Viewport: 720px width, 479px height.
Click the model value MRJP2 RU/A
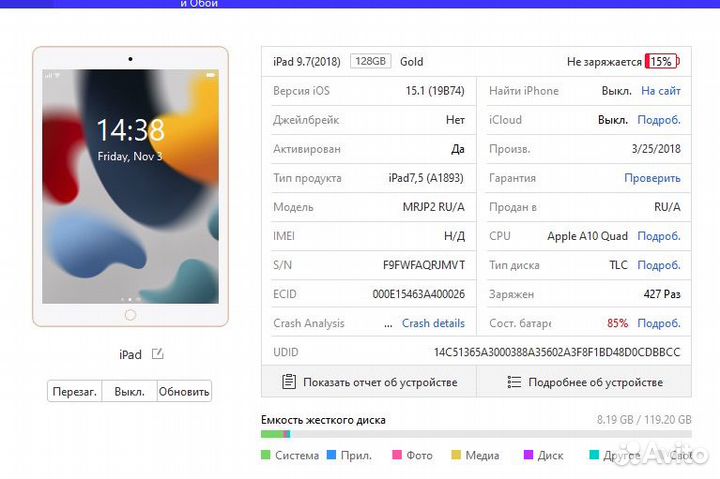[433, 207]
